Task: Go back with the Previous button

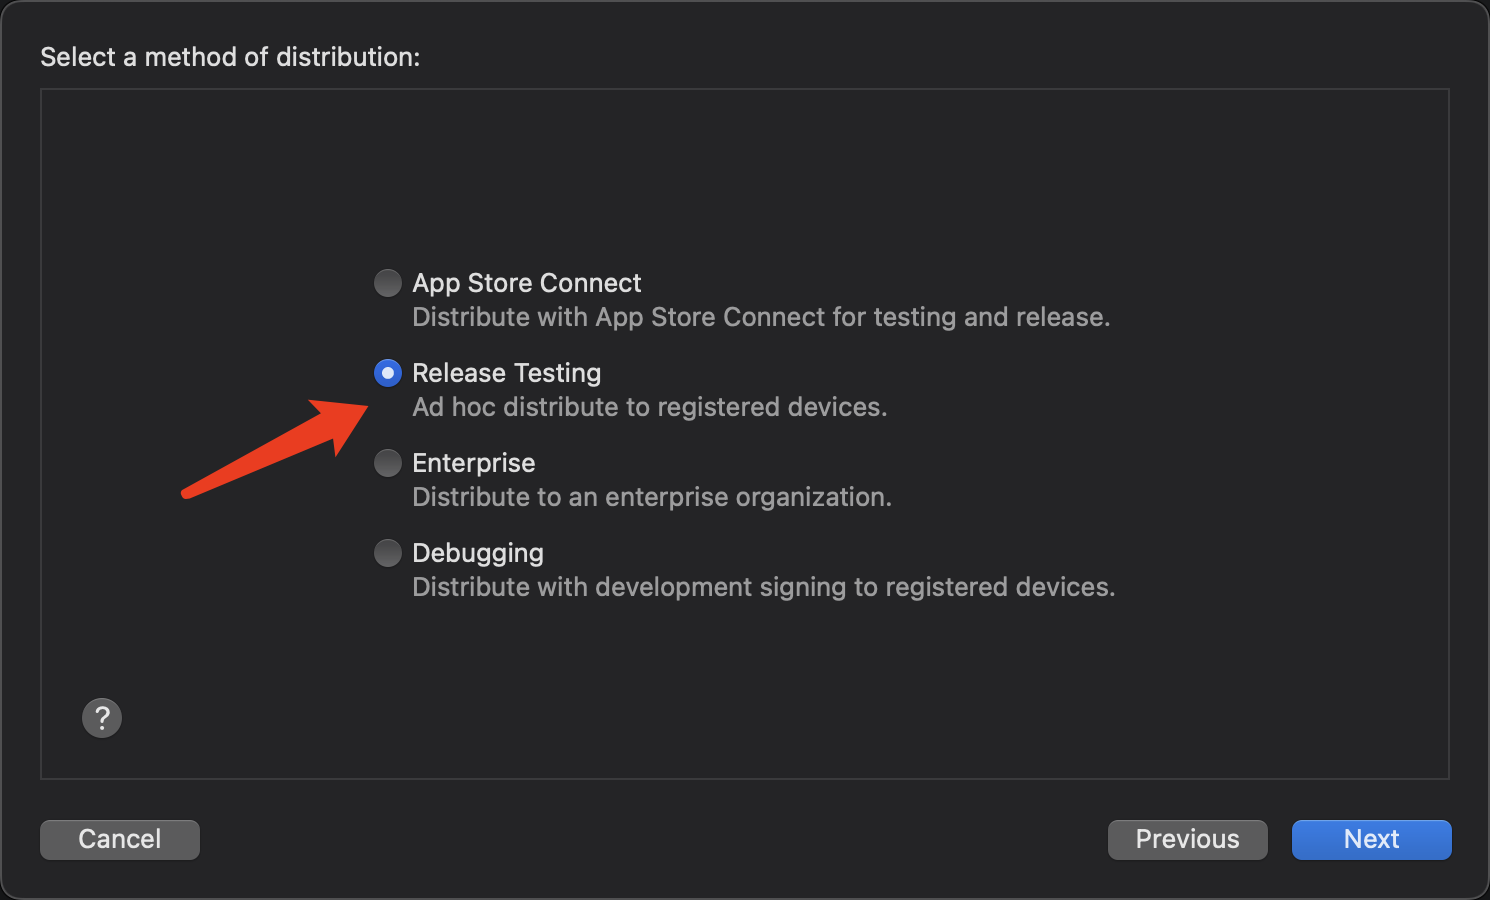Action: pyautogui.click(x=1187, y=839)
